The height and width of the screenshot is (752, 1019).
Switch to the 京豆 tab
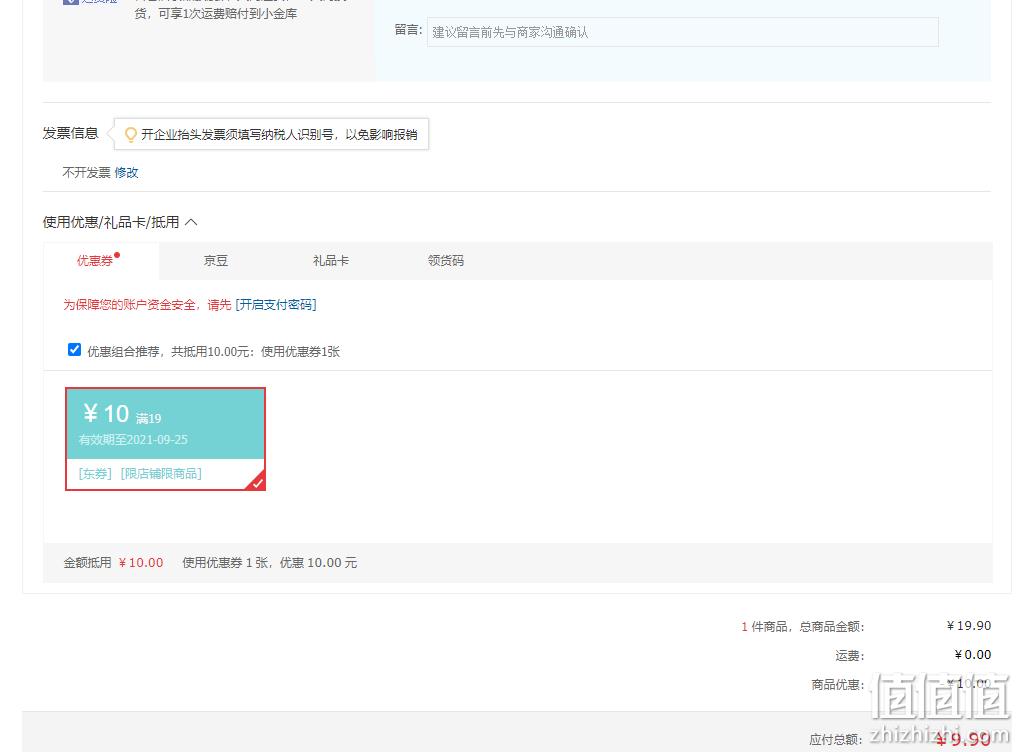(x=216, y=261)
